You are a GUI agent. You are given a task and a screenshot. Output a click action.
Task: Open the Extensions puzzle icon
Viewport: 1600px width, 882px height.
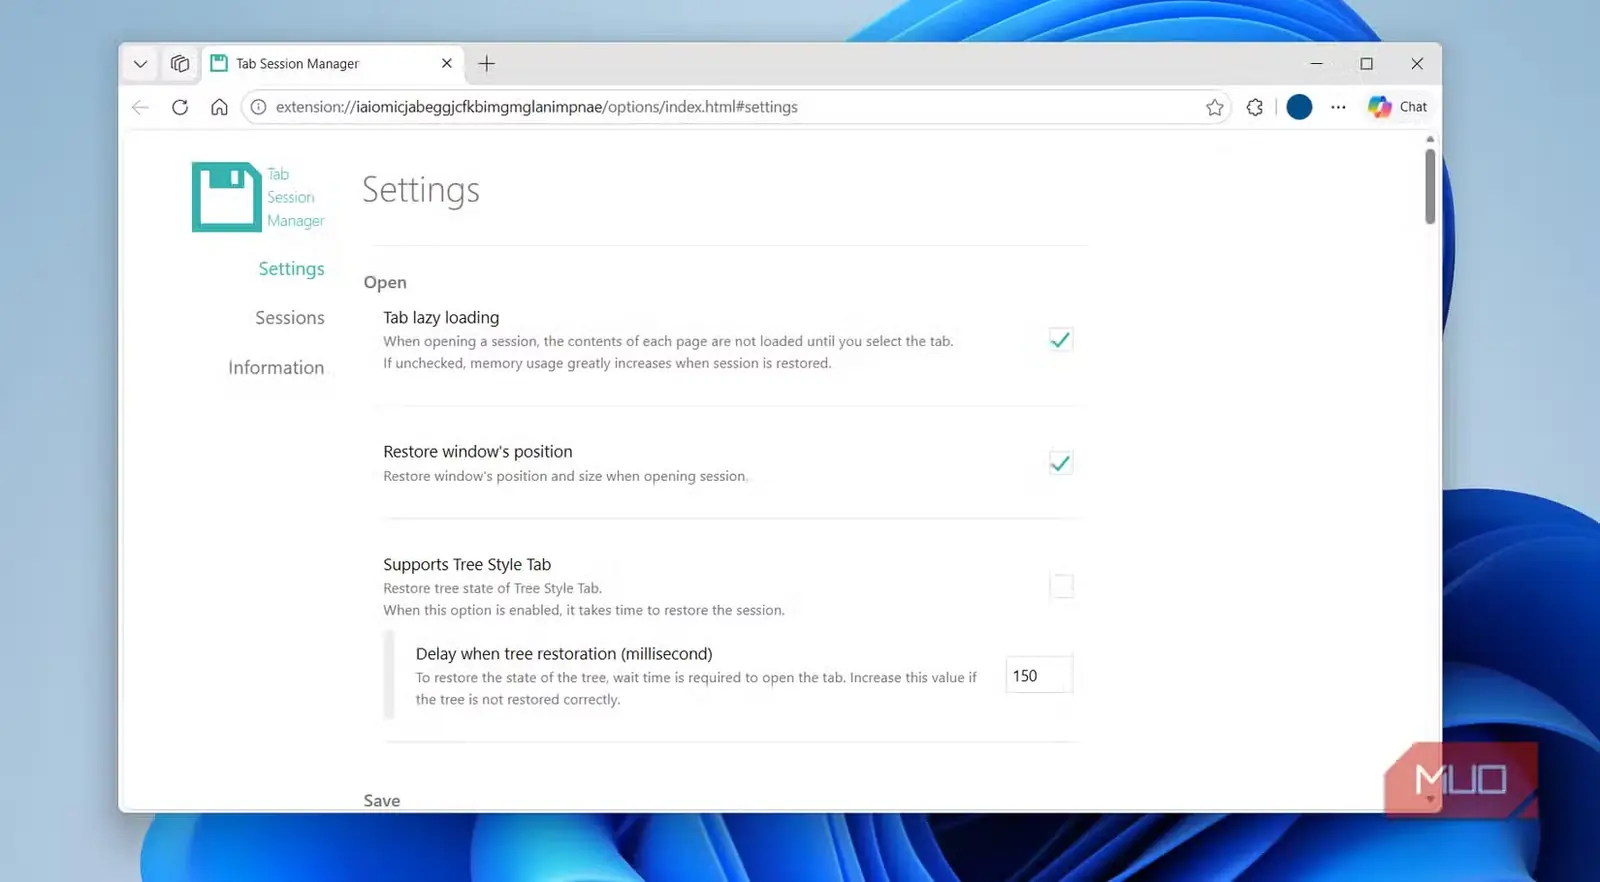1255,107
